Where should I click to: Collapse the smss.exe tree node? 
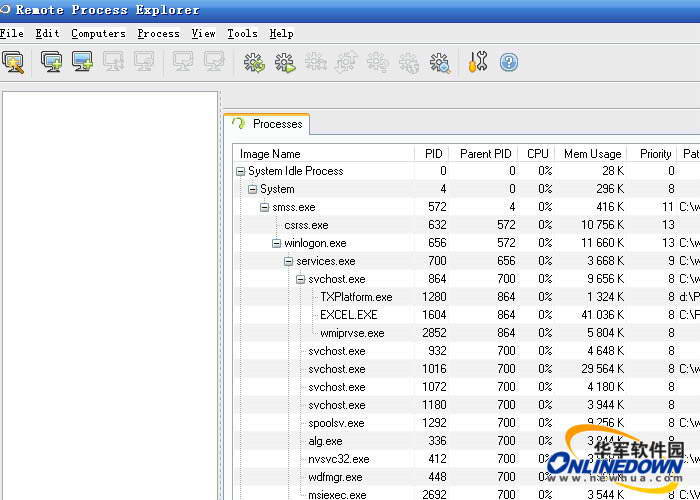(x=264, y=207)
